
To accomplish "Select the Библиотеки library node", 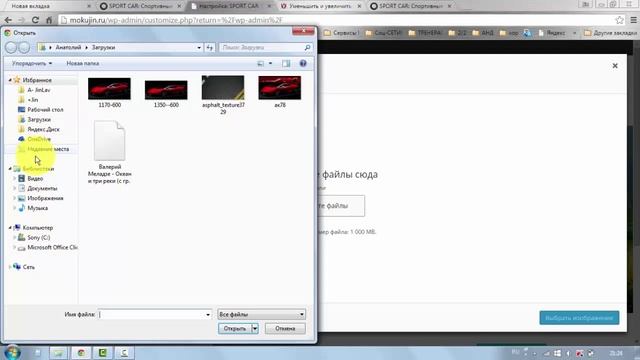I will pyautogui.click(x=38, y=169).
